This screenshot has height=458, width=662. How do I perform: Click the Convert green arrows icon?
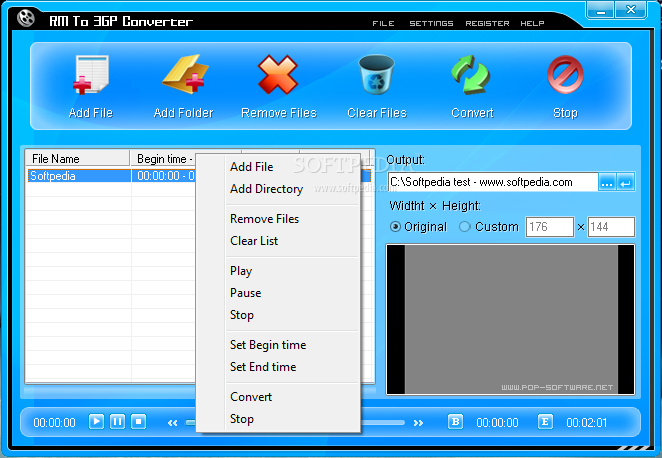[x=471, y=74]
